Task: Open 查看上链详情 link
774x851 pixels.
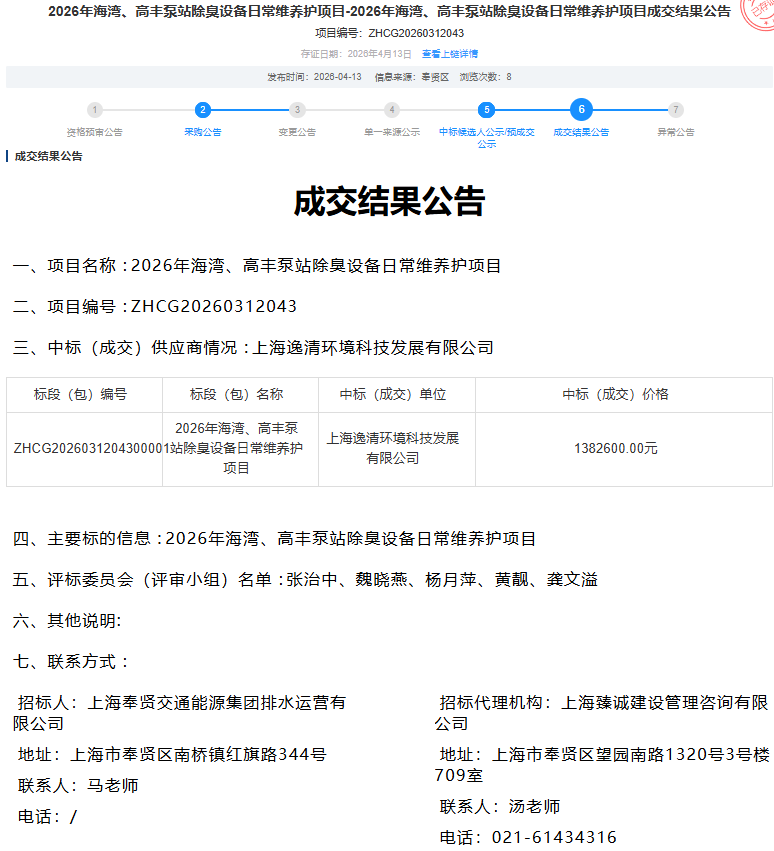Action: pyautogui.click(x=449, y=54)
